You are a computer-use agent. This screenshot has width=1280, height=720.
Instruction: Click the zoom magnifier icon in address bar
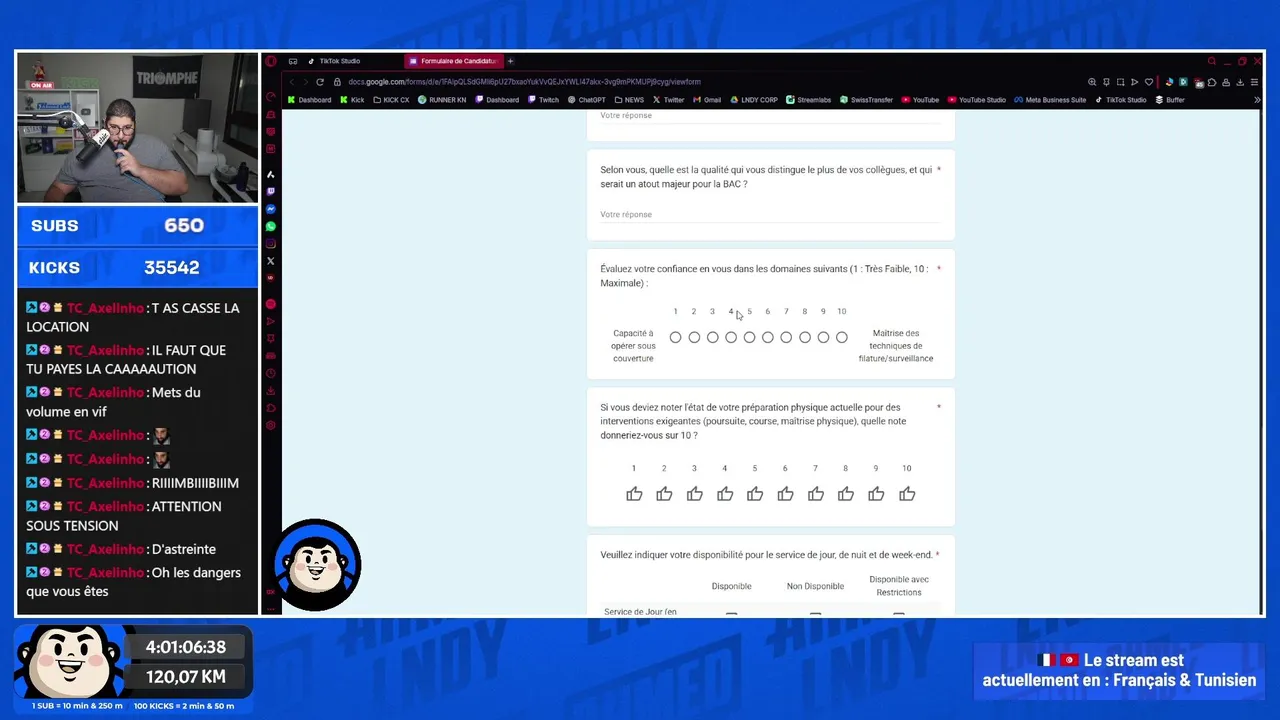pos(1092,82)
